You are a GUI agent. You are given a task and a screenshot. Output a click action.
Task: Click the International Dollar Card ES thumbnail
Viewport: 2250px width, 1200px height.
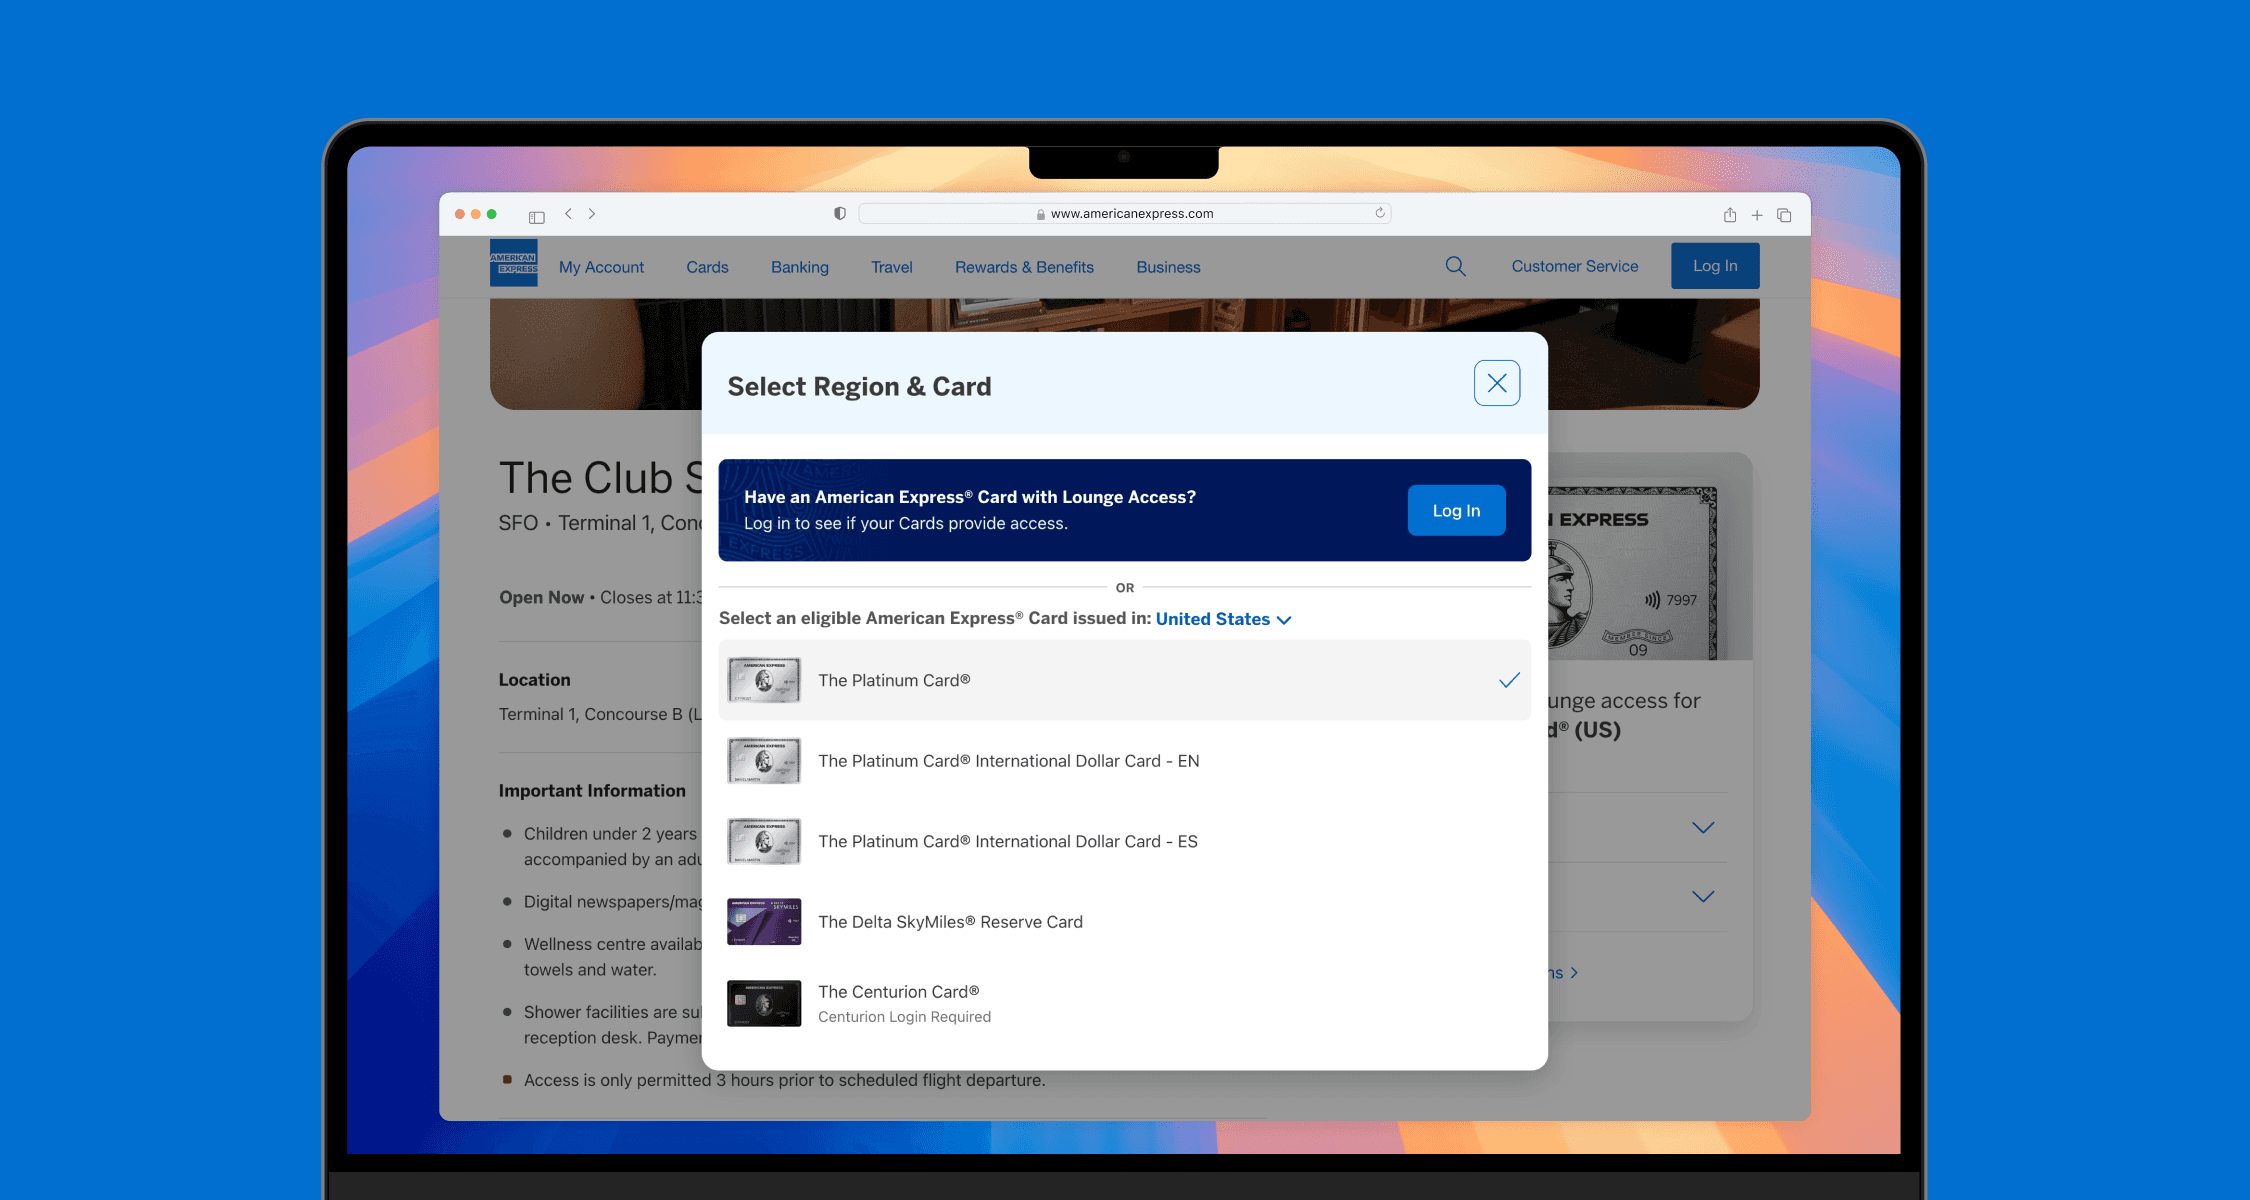click(764, 842)
